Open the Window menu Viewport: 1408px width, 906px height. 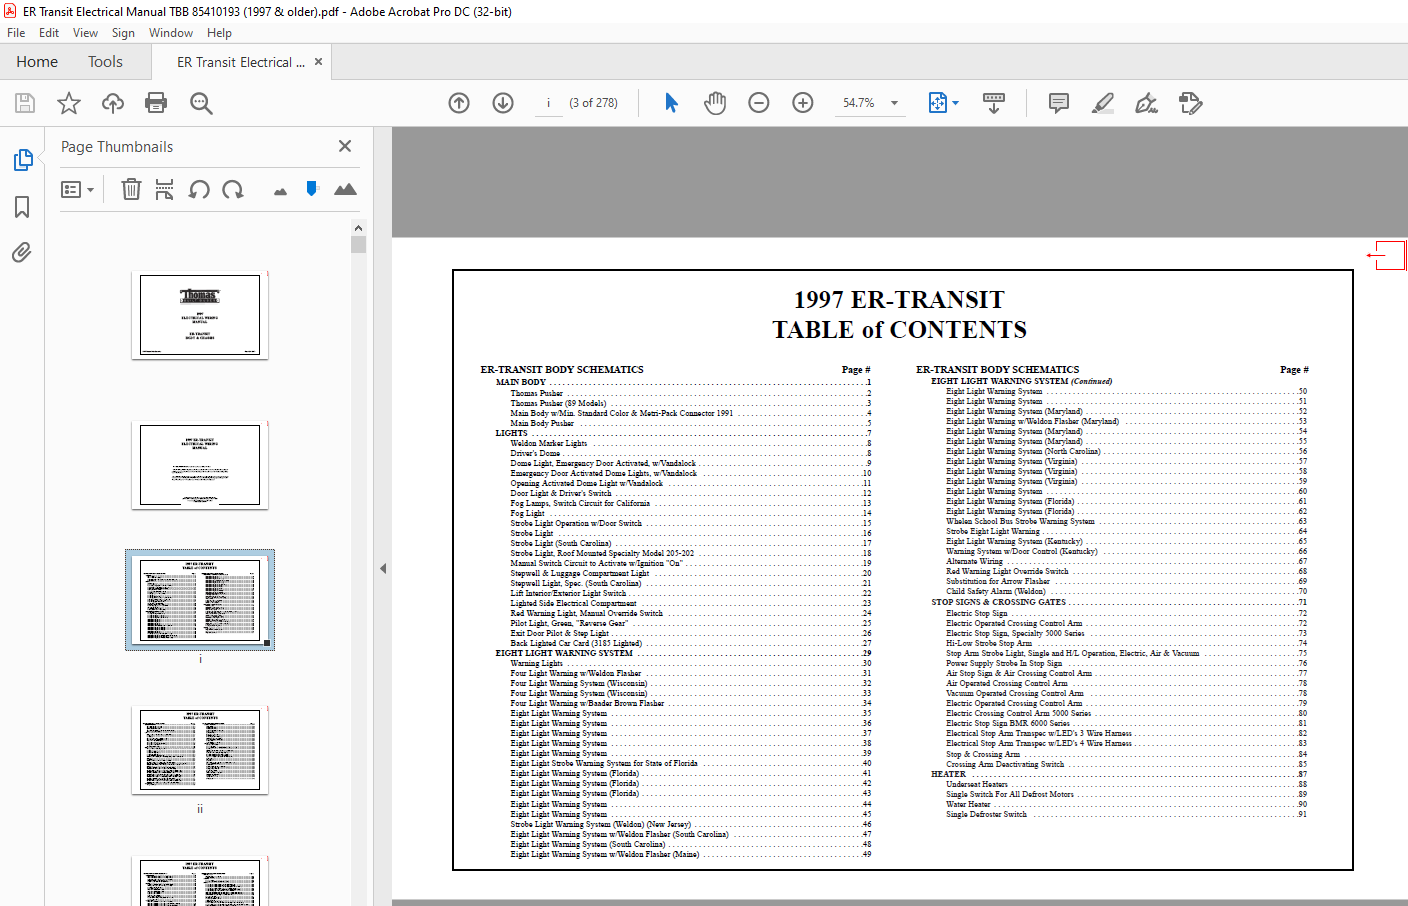[171, 33]
